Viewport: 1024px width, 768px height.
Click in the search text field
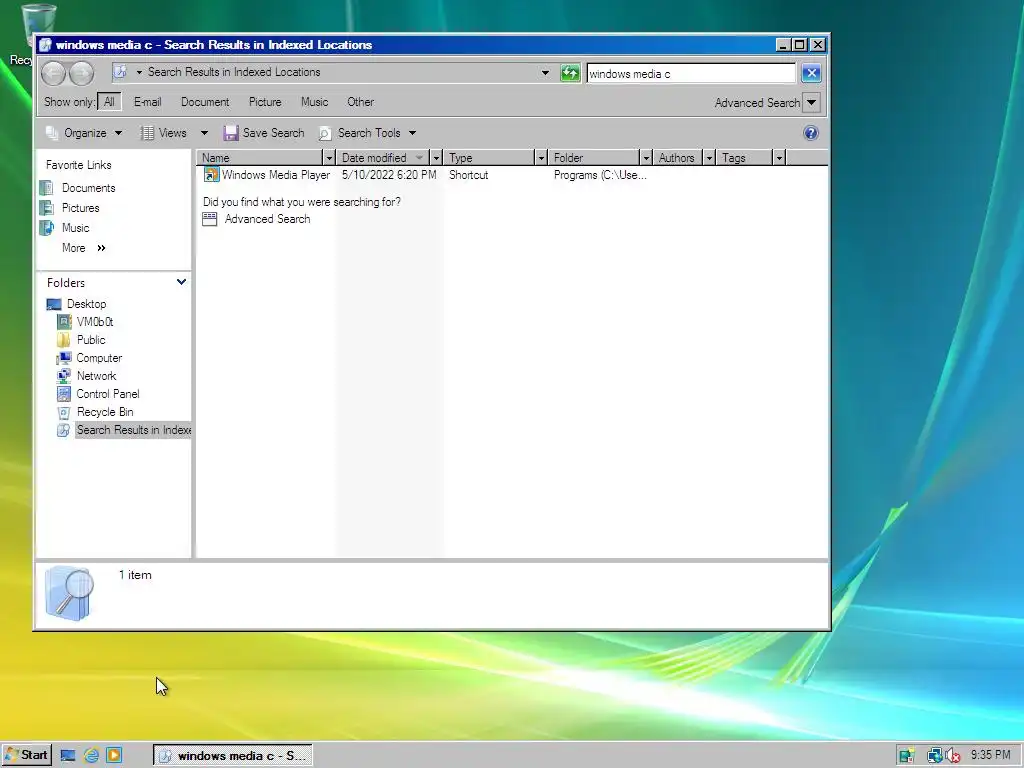691,74
